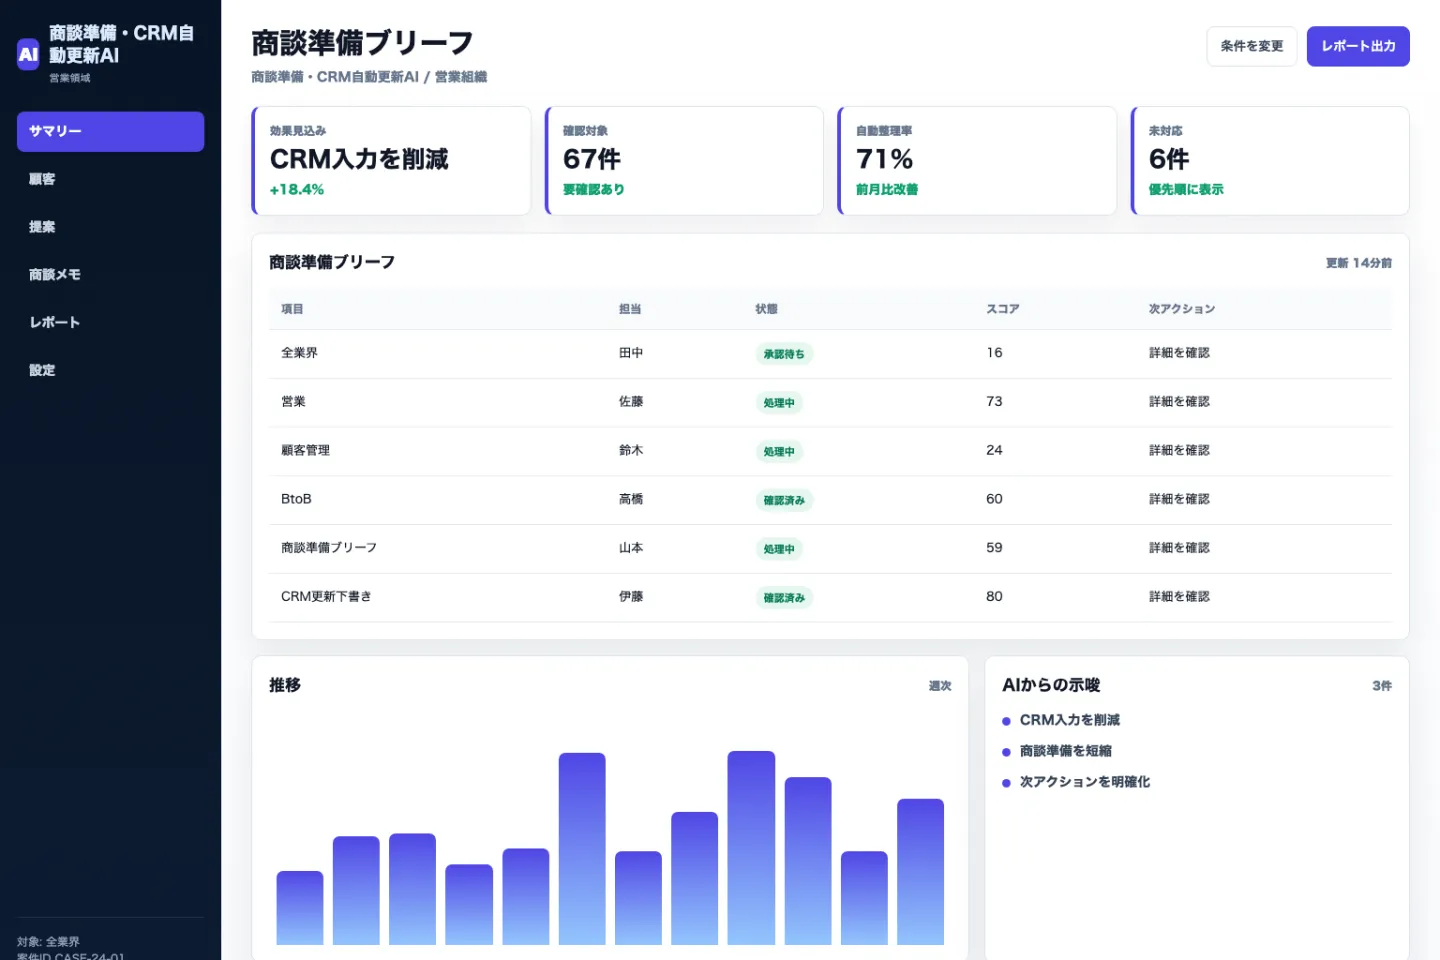Open the 未対応 6件 card
This screenshot has height=960, width=1440.
point(1270,160)
